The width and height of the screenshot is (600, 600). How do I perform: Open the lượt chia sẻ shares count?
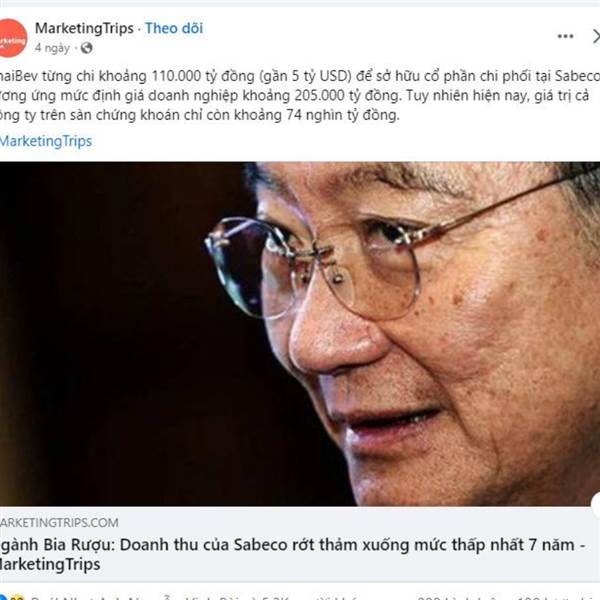click(557, 597)
